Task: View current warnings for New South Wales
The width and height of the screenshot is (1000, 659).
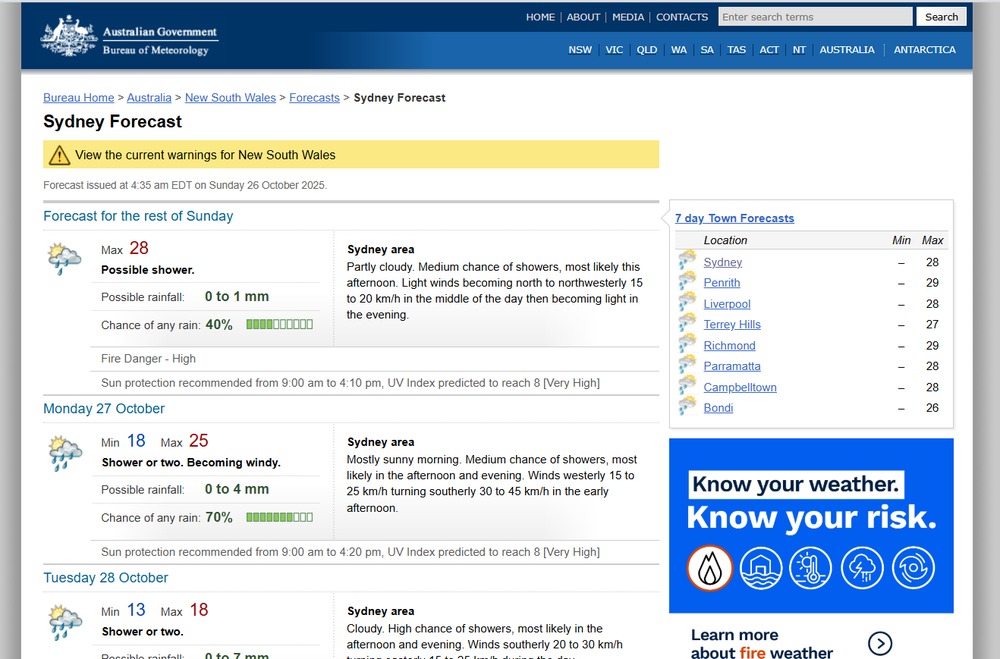Action: click(205, 155)
